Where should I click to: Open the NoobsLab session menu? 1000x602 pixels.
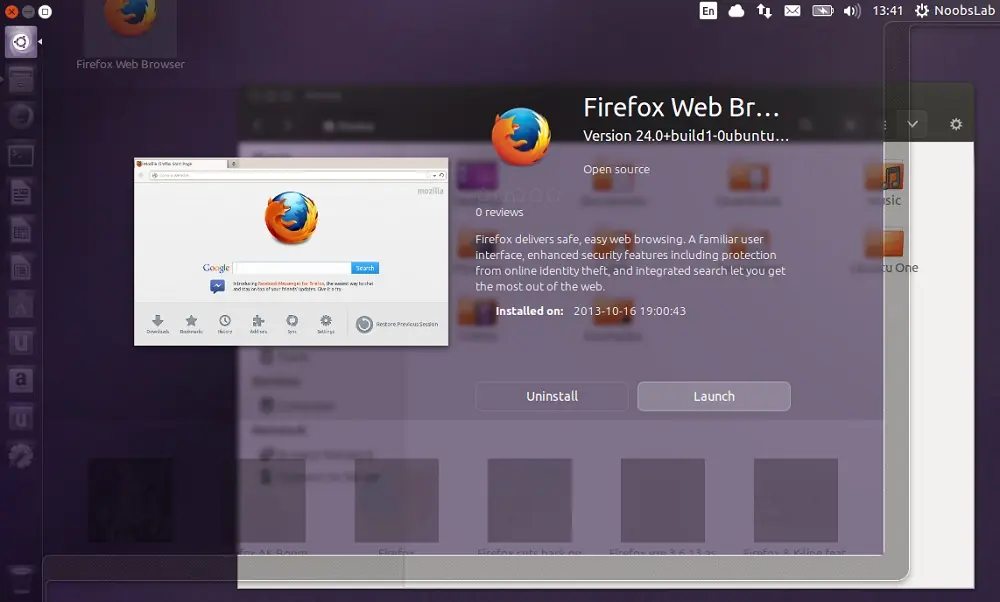[x=955, y=11]
